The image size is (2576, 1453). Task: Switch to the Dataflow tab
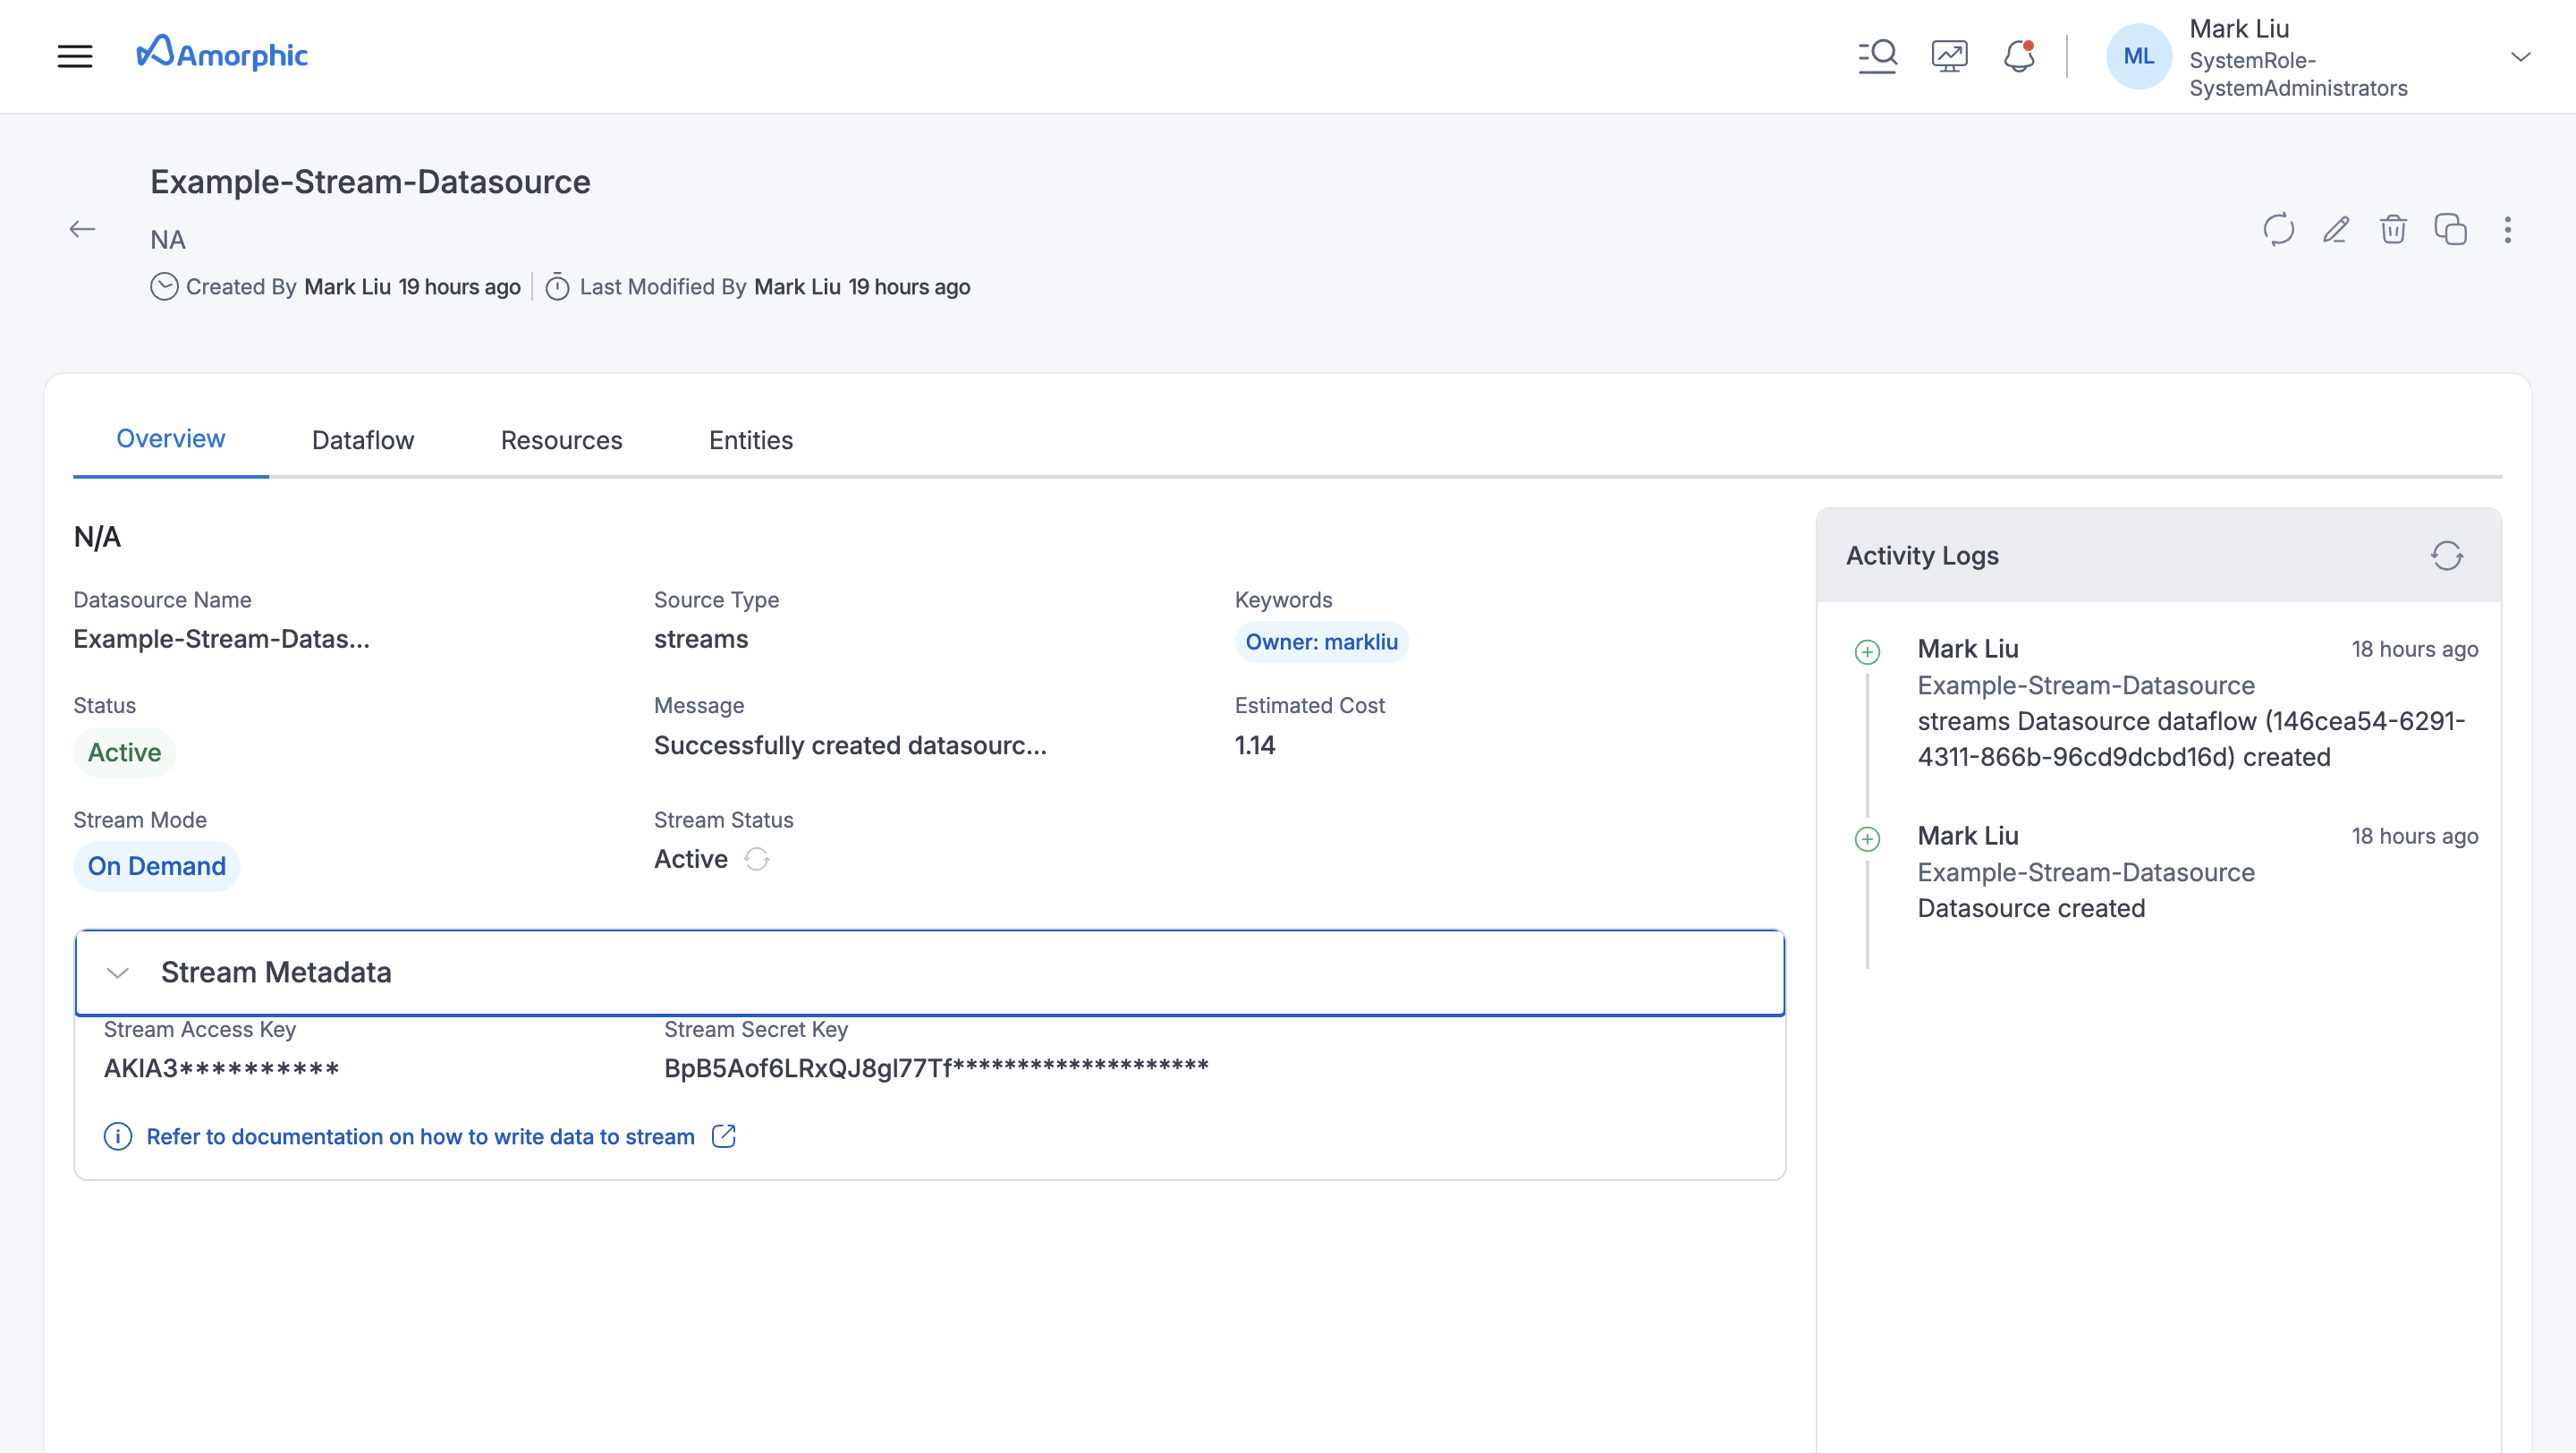point(363,440)
